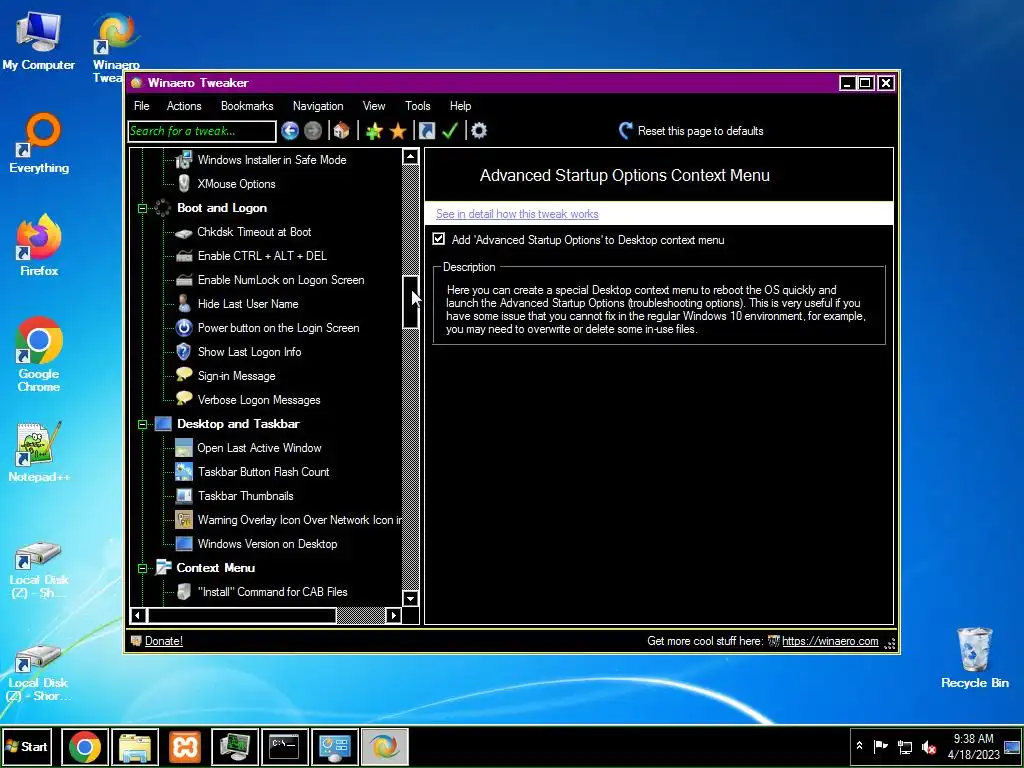The width and height of the screenshot is (1024, 768).
Task: Open bookmarks with the orange star icon
Action: (398, 131)
